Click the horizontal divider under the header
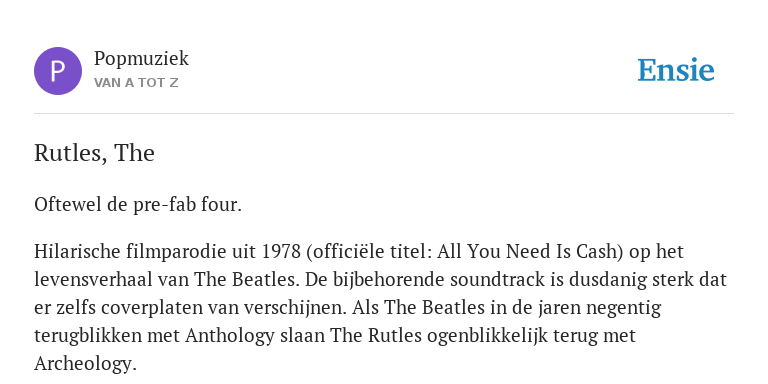Viewport: 768px width, 384px height. tap(384, 114)
